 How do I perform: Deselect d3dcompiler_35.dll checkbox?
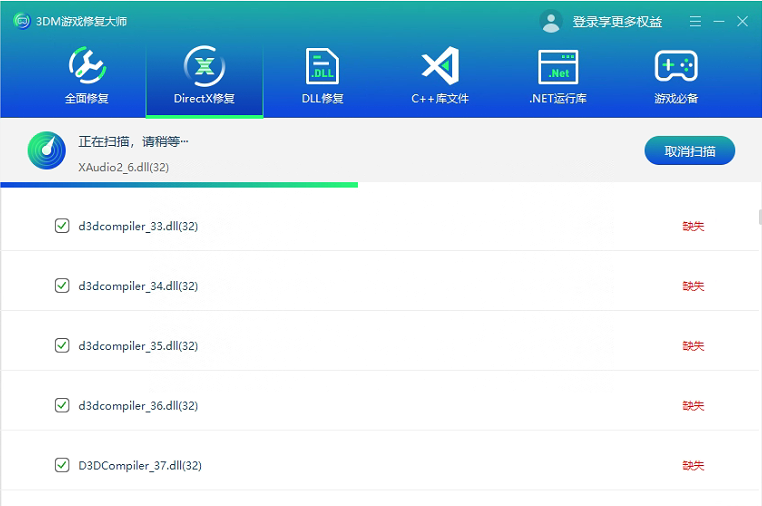point(62,346)
